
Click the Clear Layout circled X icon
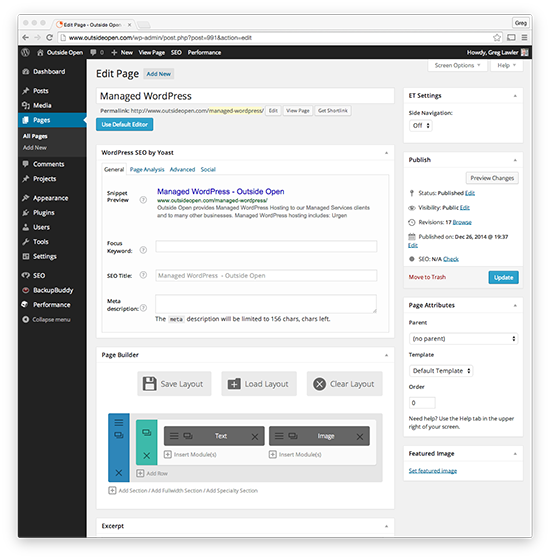pyautogui.click(x=319, y=384)
